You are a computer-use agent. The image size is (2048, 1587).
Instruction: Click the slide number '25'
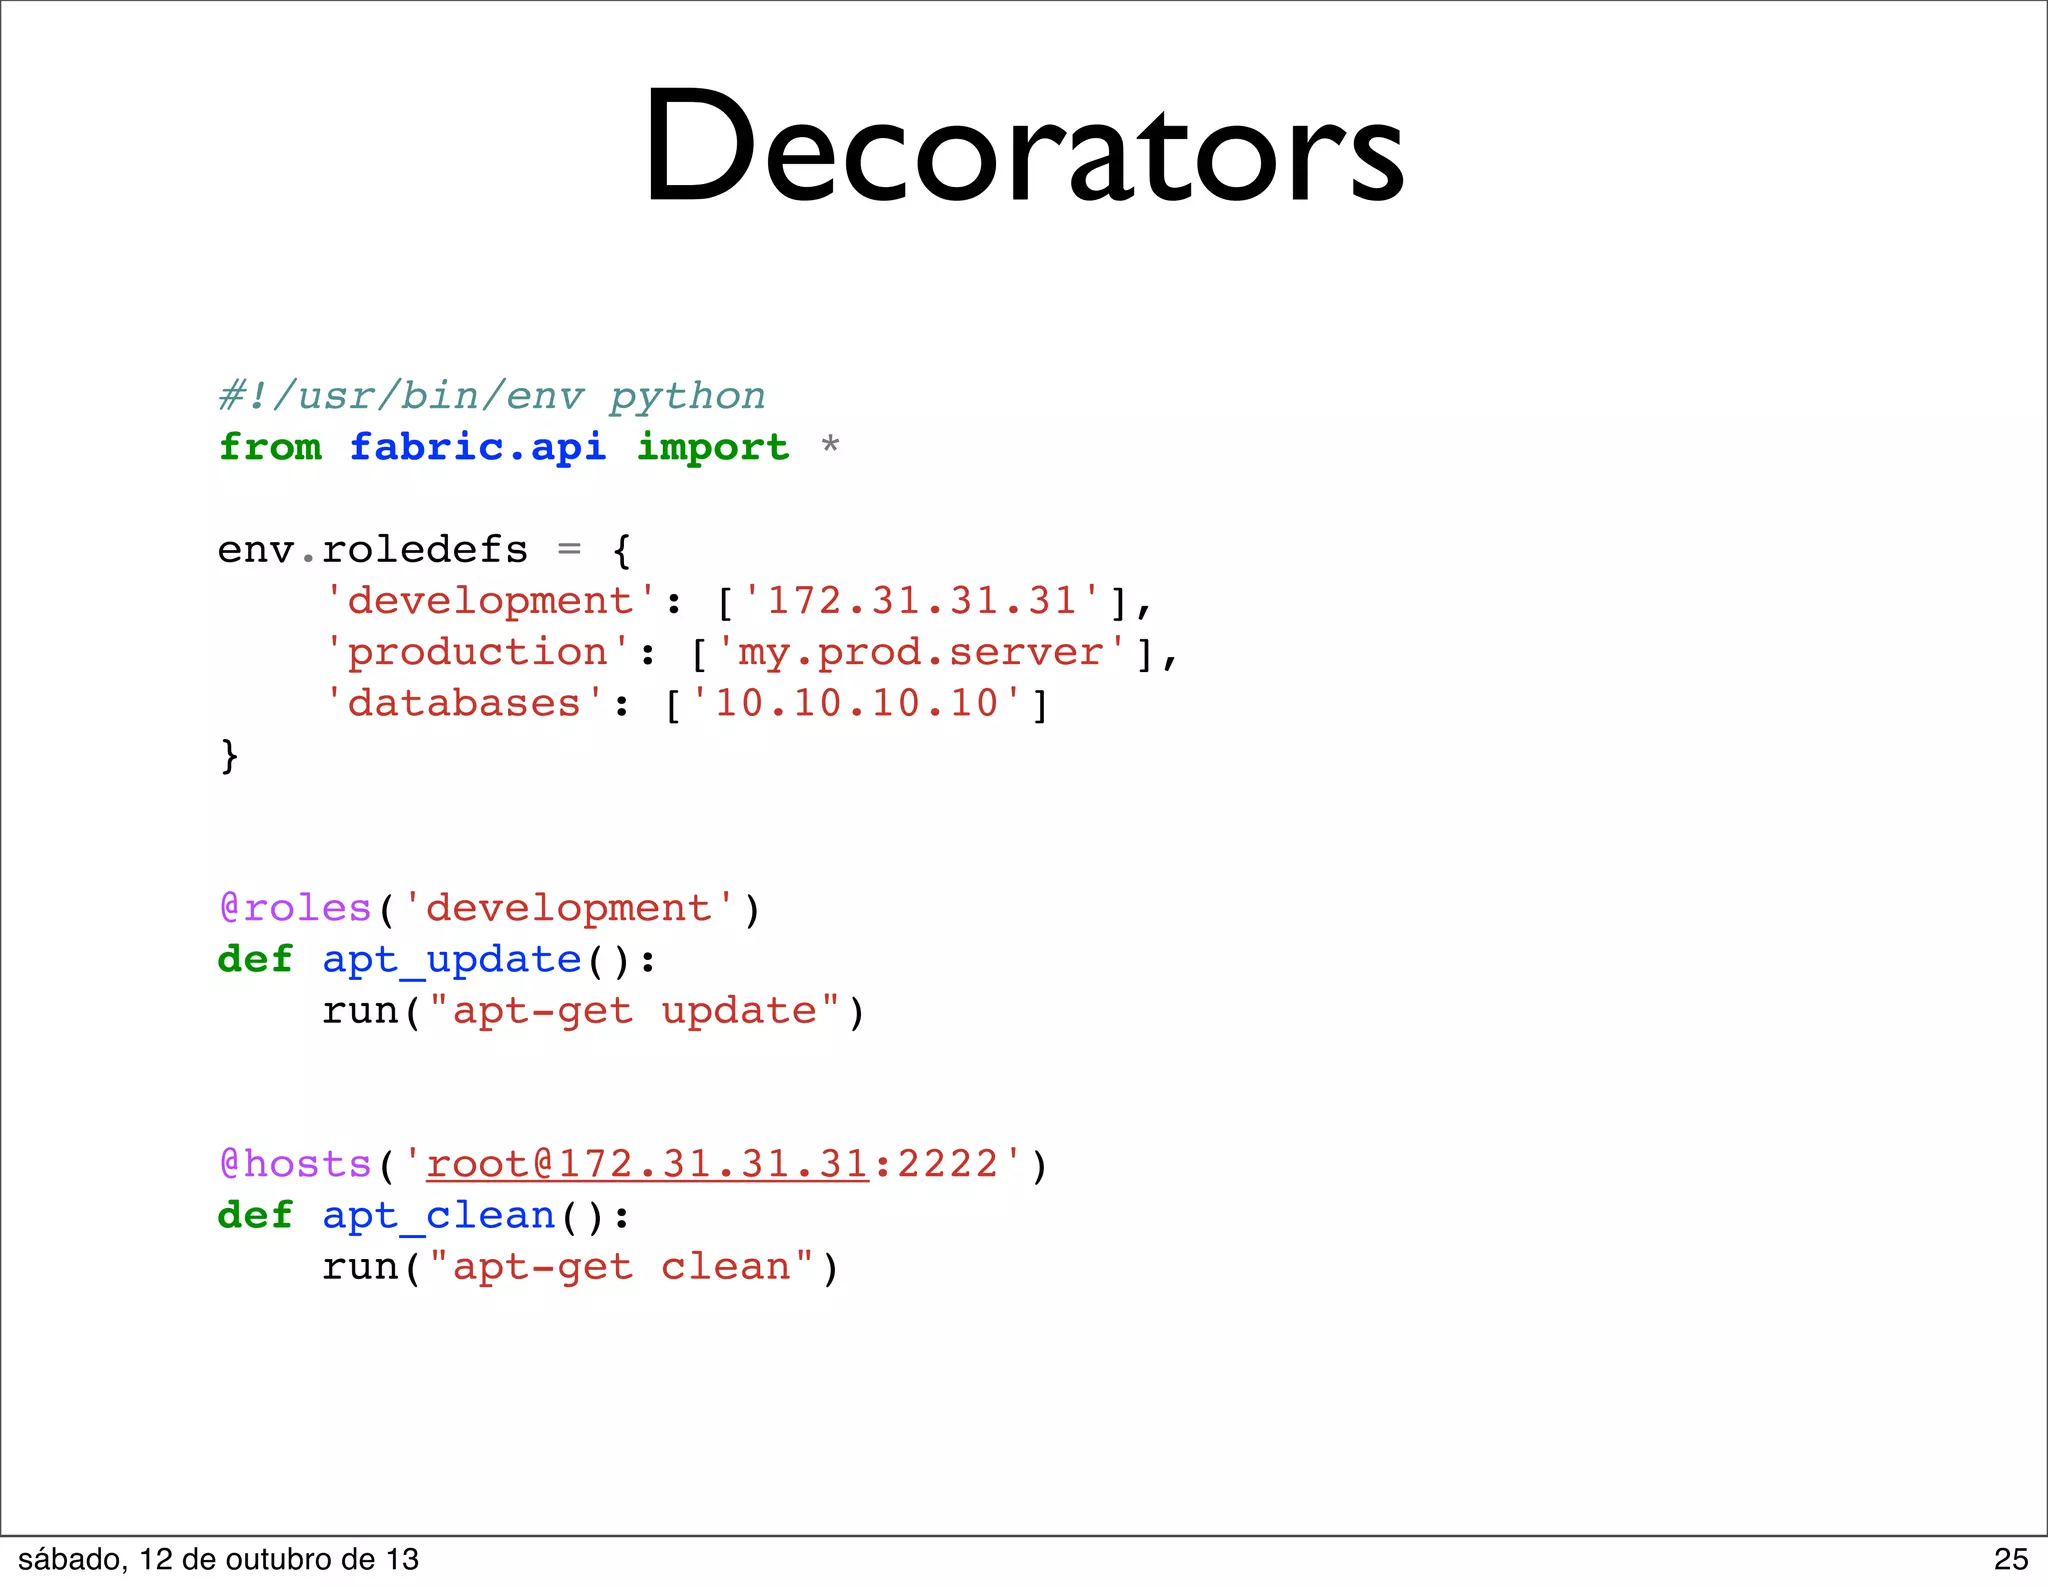(2011, 1559)
